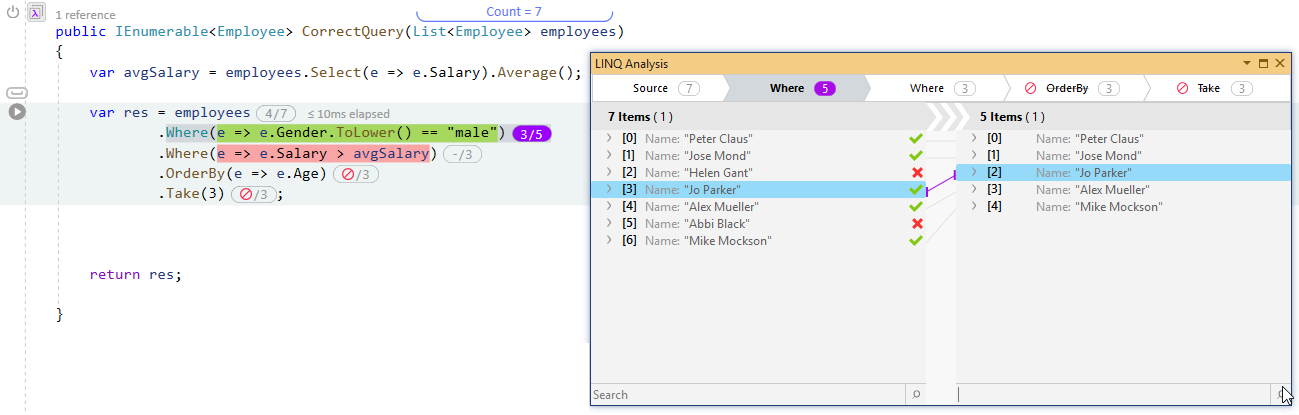
Task: Click green check next to Peter Claus
Action: coord(915,138)
